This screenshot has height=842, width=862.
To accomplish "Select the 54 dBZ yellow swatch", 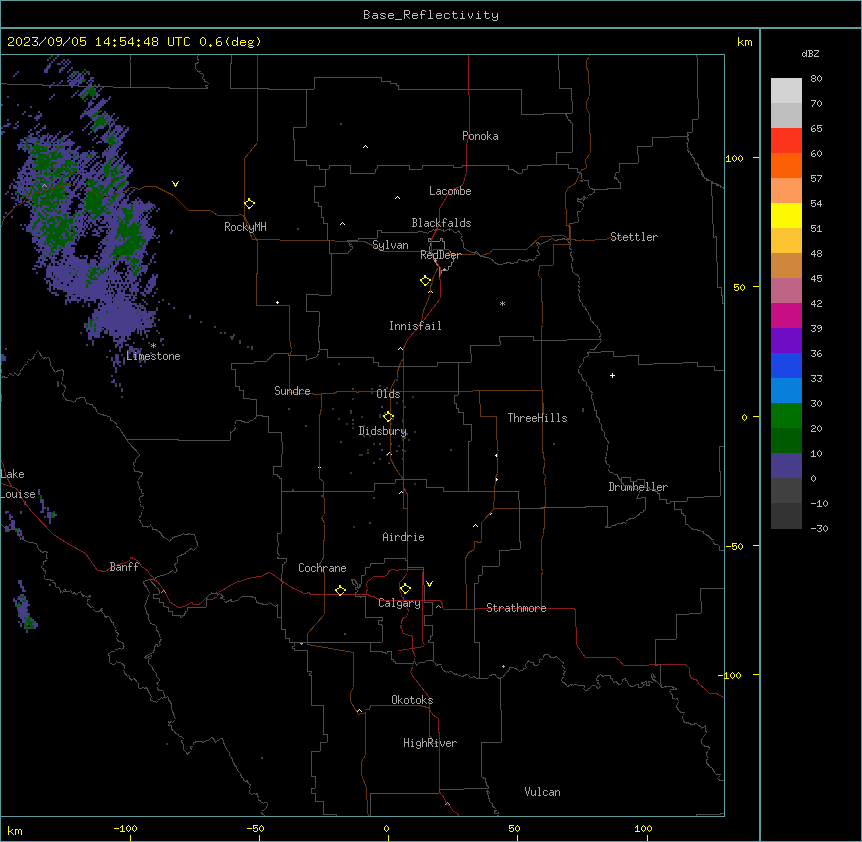I will (x=786, y=215).
